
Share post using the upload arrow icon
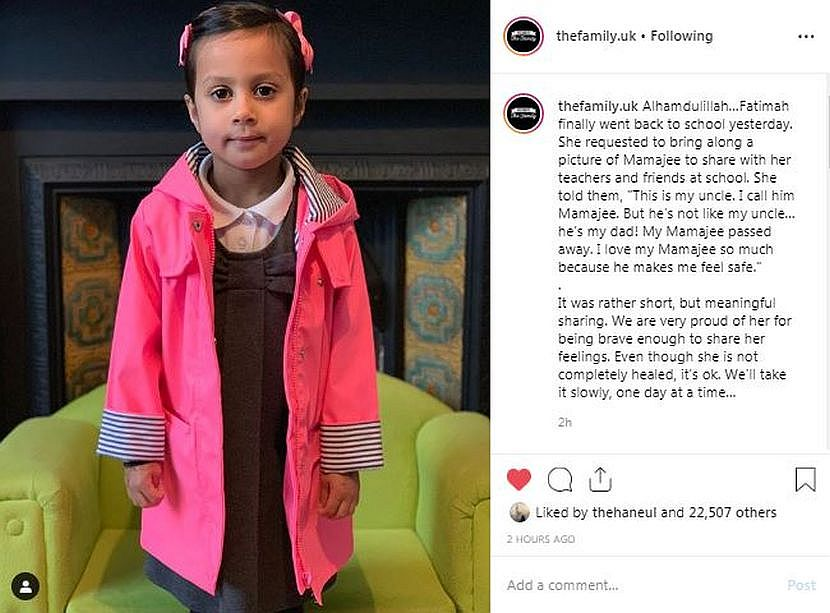tap(600, 480)
